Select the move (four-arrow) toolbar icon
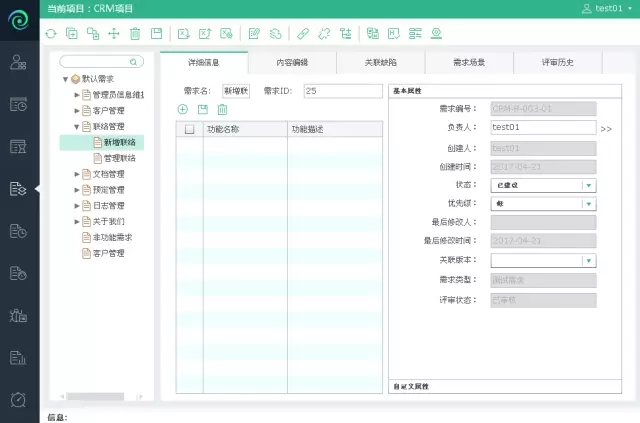 tap(114, 33)
